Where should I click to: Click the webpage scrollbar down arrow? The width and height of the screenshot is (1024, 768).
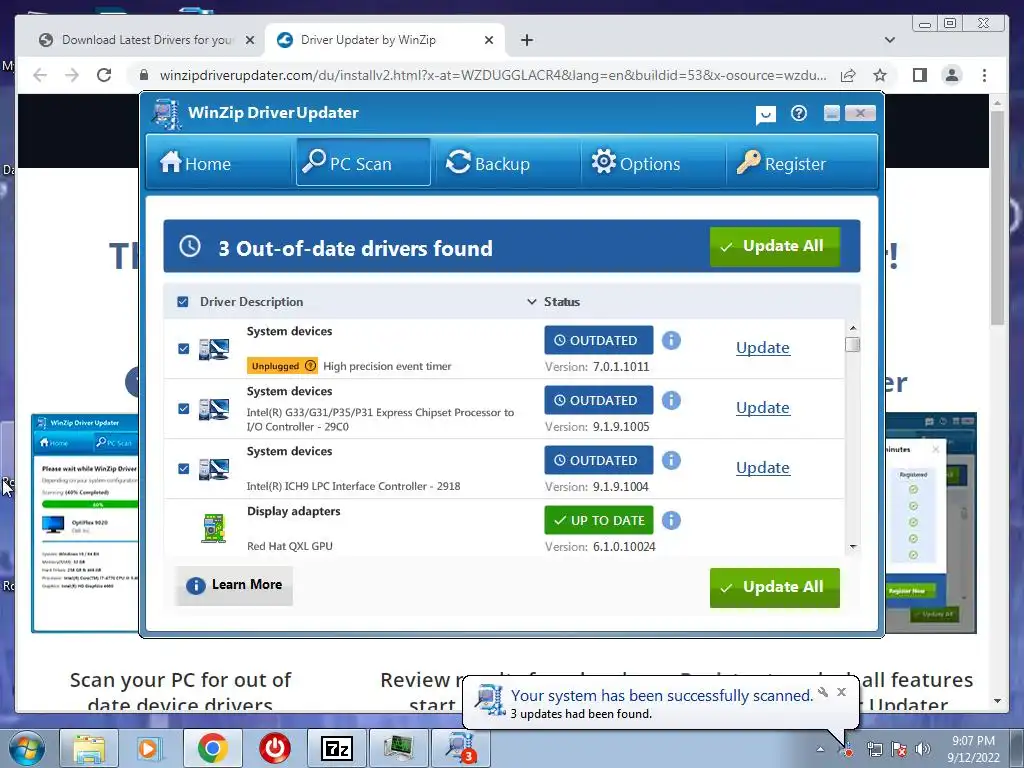click(997, 701)
